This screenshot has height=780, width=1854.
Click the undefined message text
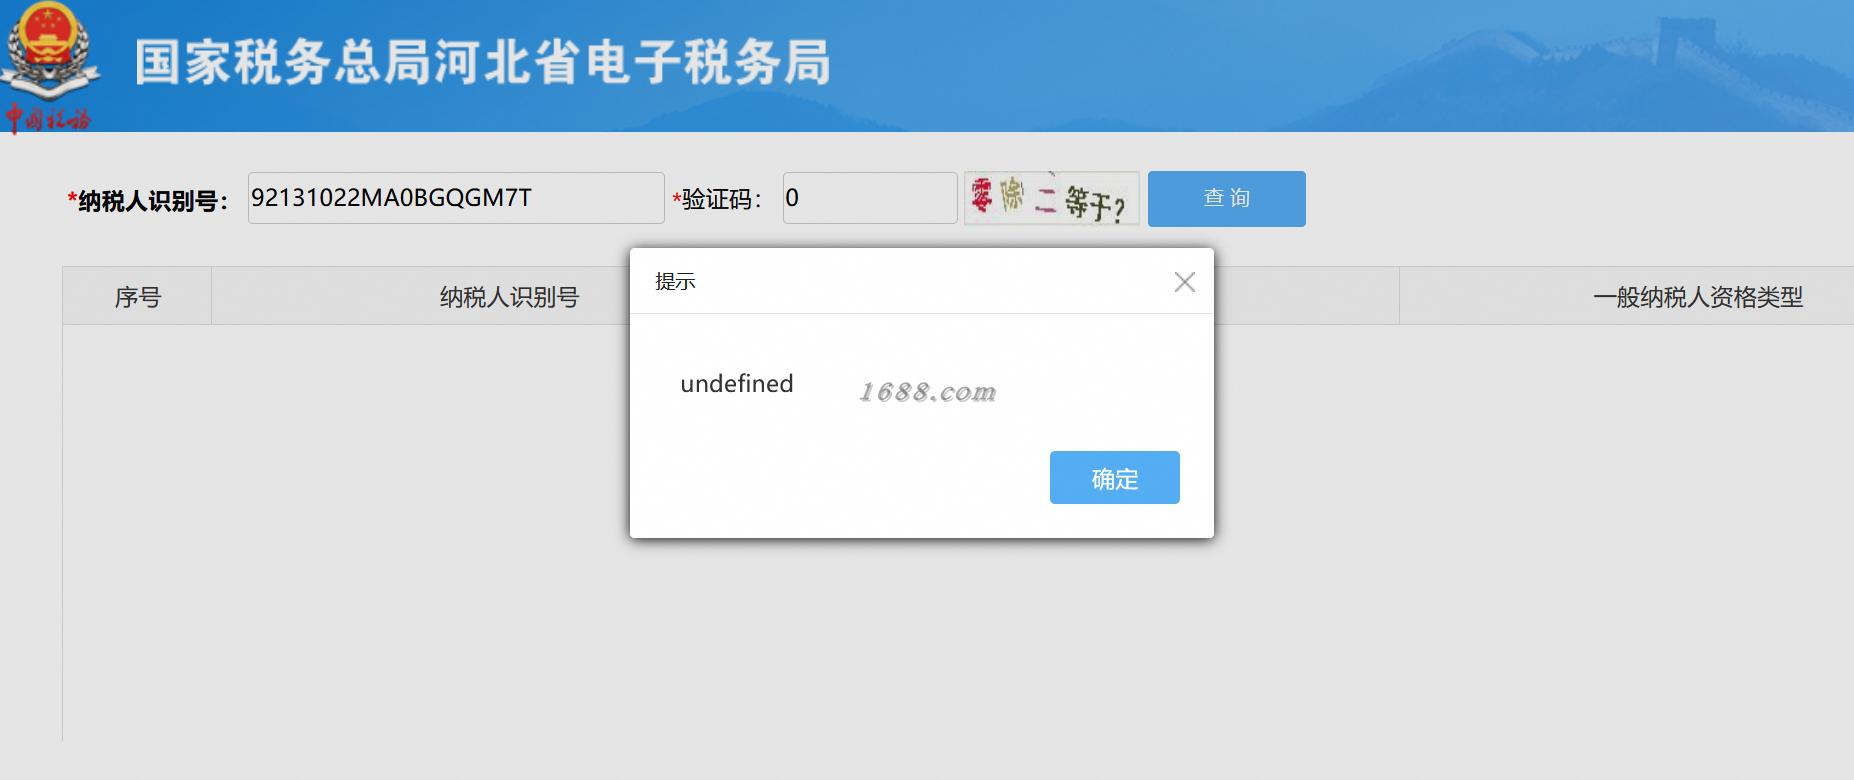click(x=737, y=384)
